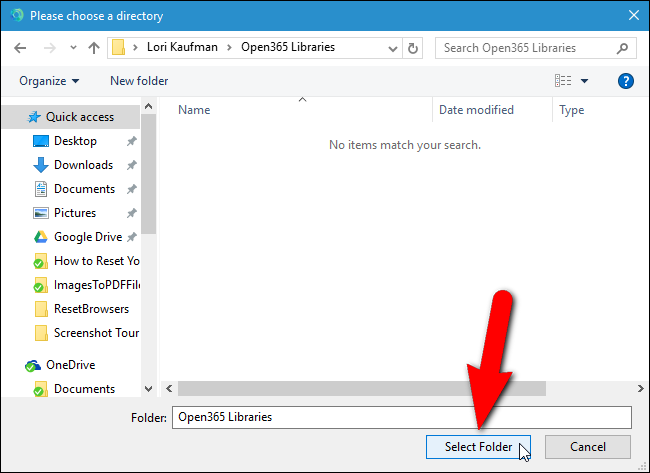This screenshot has width=650, height=473.
Task: Refresh the current folder view
Action: tap(412, 49)
